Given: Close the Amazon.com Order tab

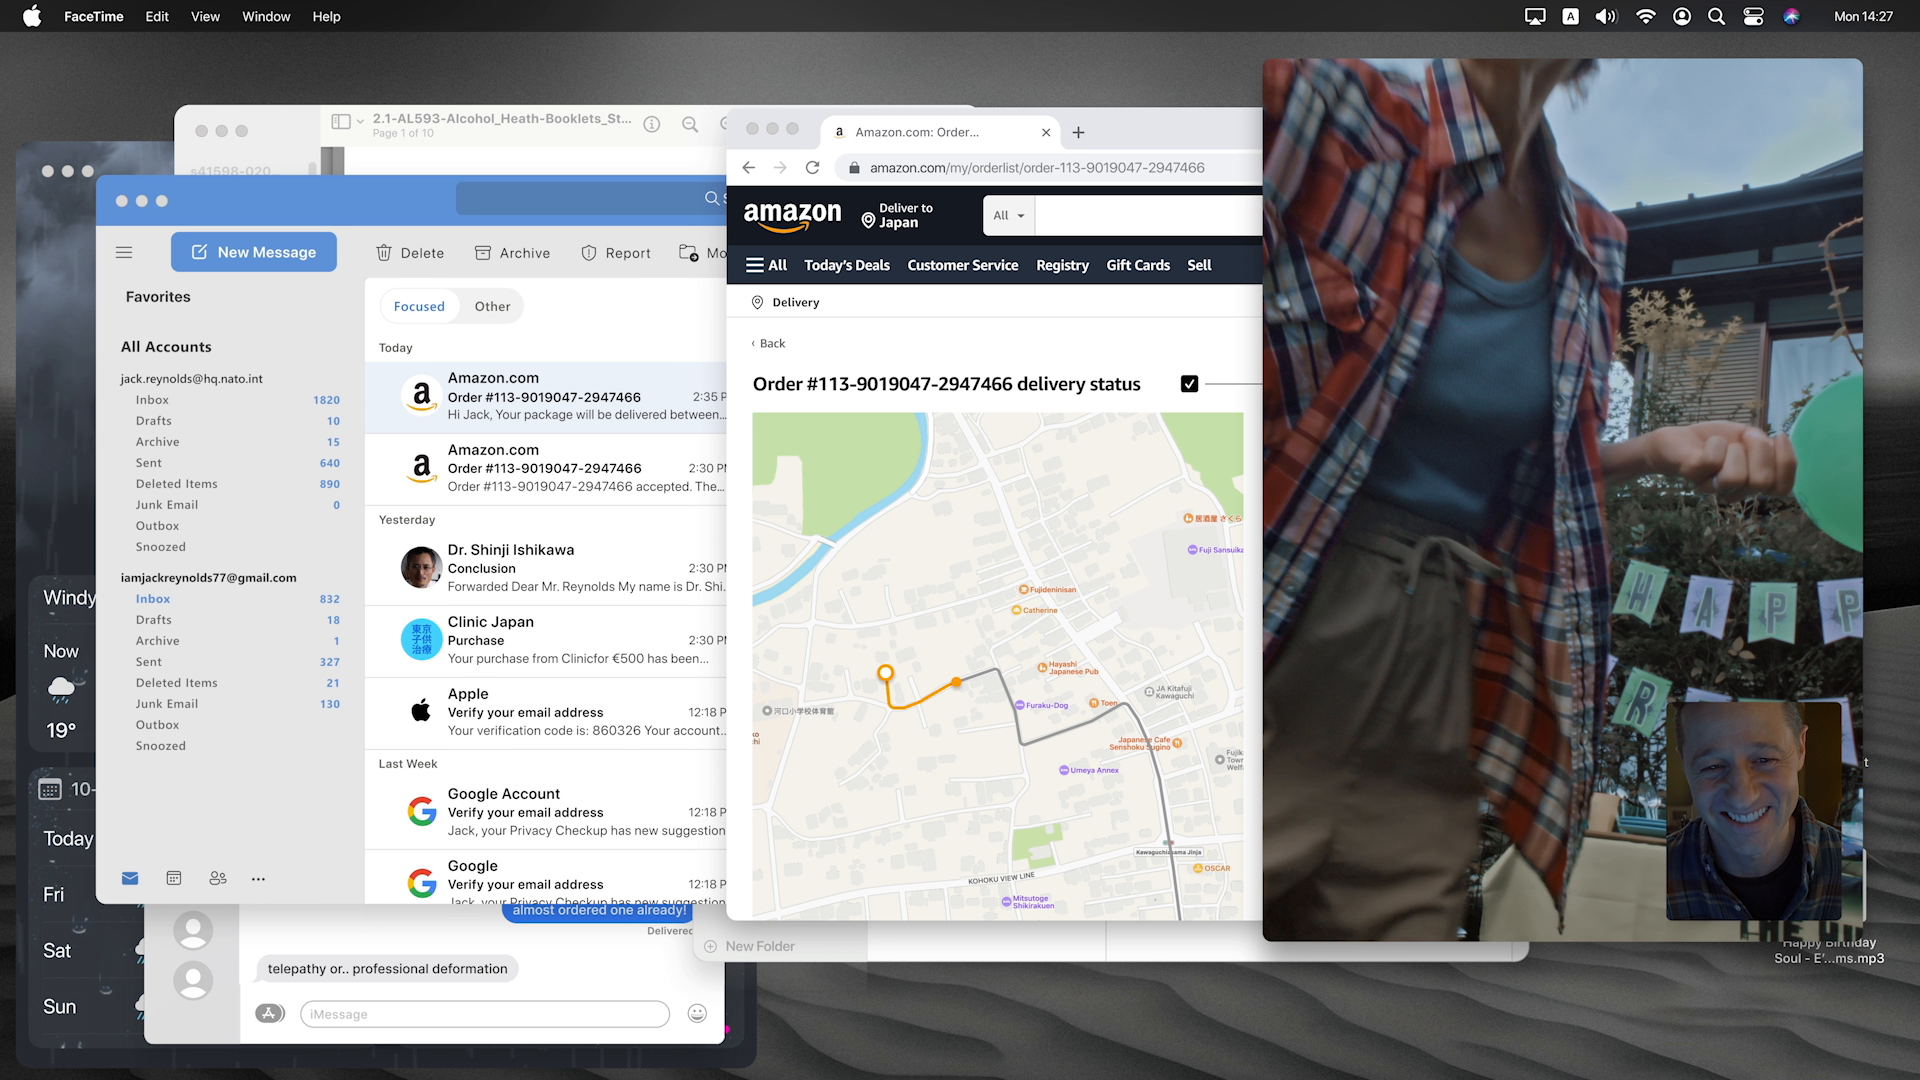Looking at the screenshot, I should (1046, 132).
